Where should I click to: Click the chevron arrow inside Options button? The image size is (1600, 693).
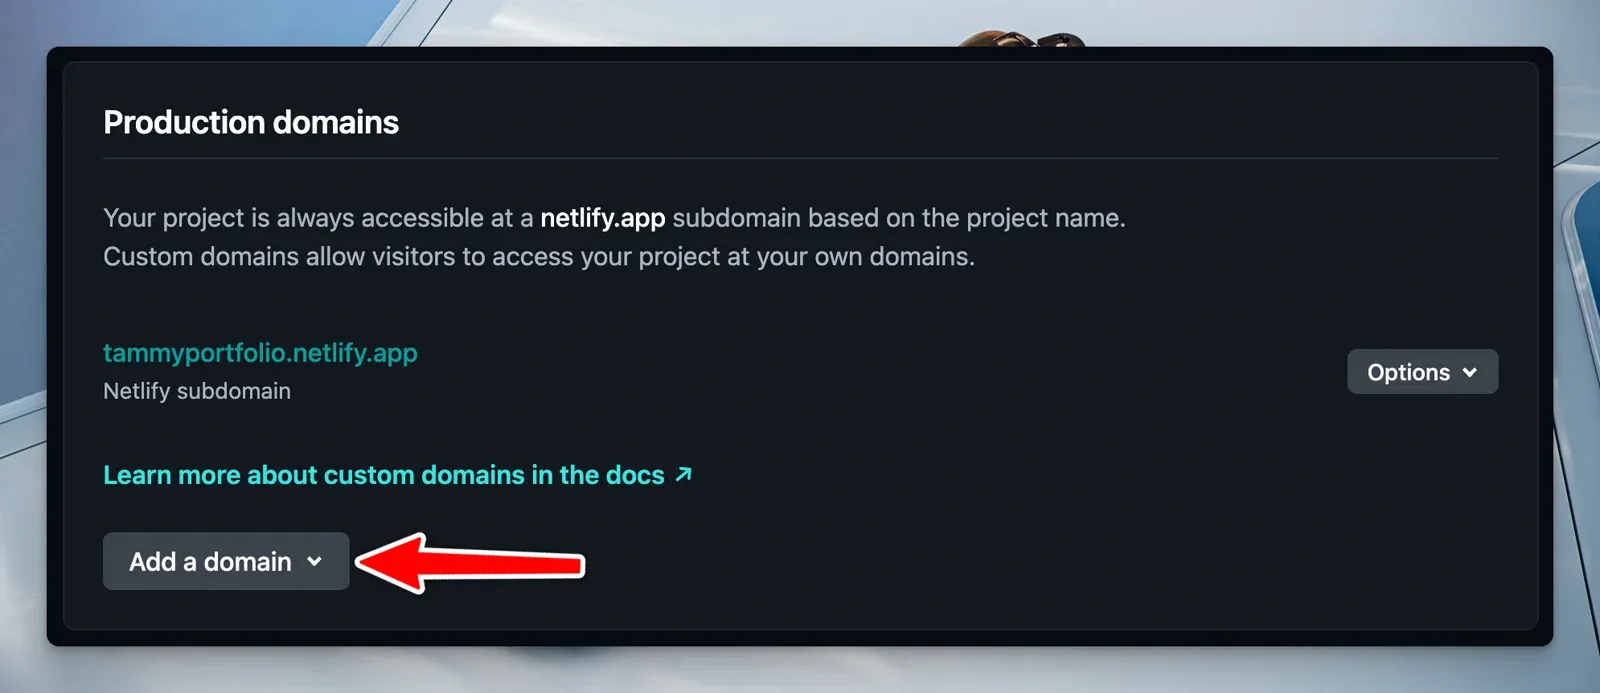1469,372
